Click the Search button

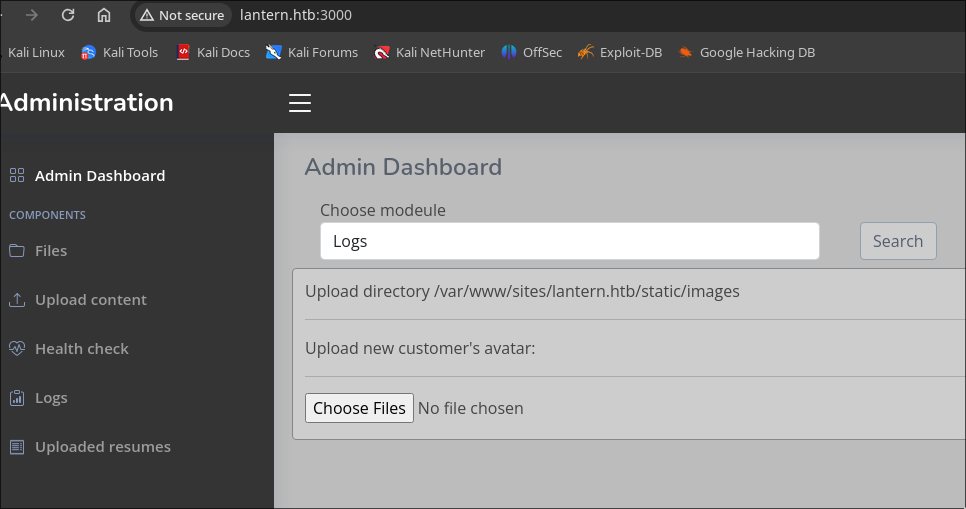tap(898, 241)
